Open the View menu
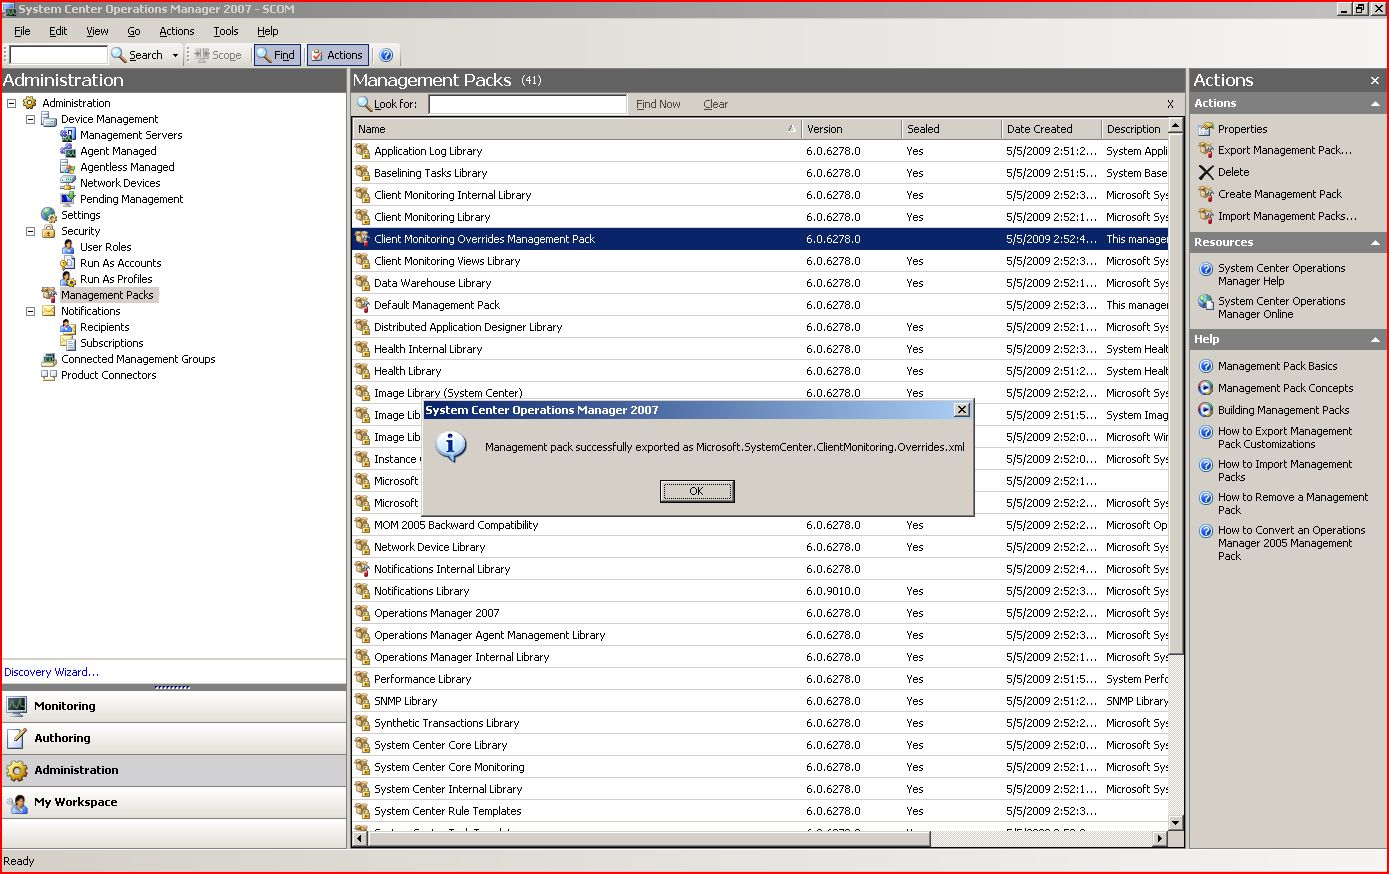 pyautogui.click(x=97, y=31)
